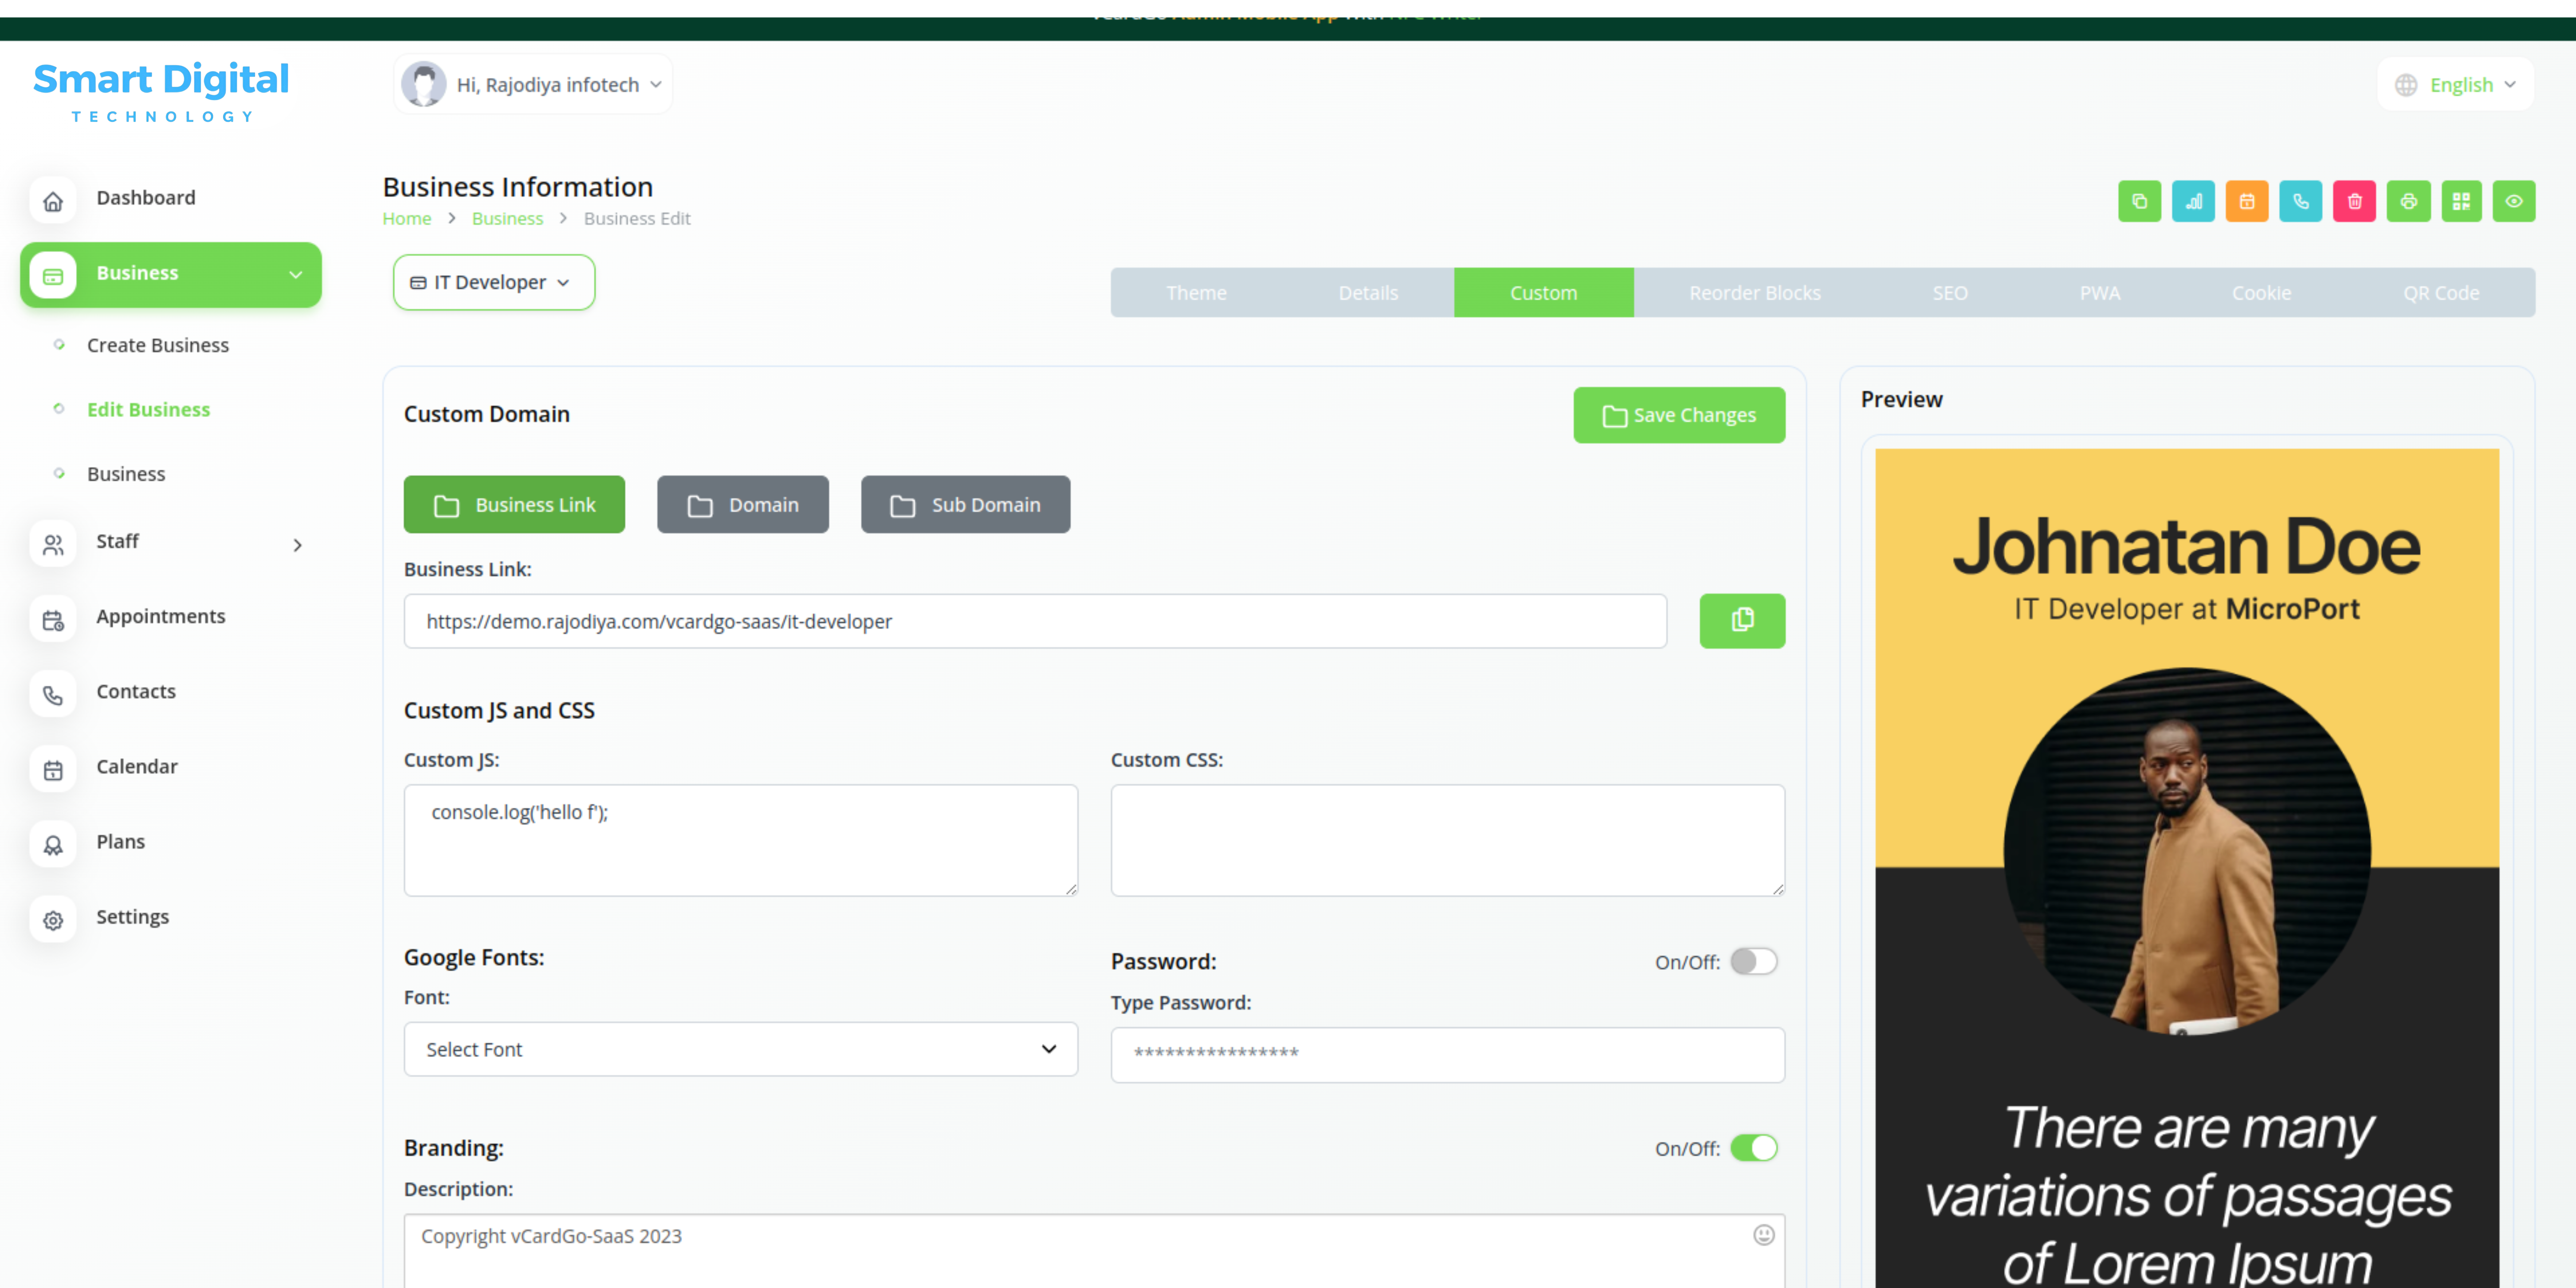
Task: Click the Settings gear icon
Action: 53,920
